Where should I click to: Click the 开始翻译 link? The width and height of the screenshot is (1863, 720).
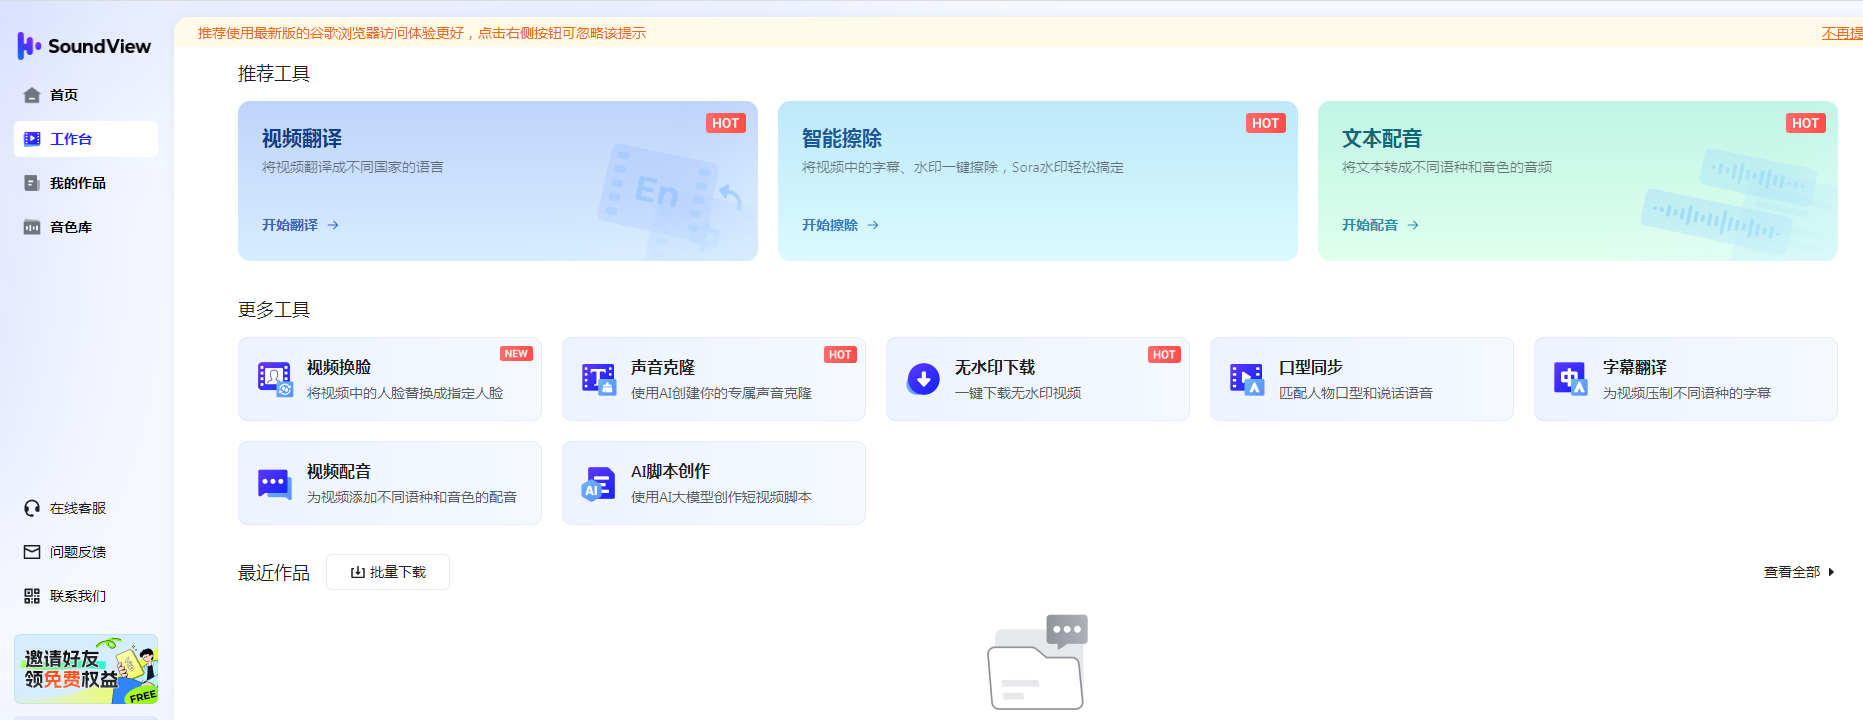301,225
